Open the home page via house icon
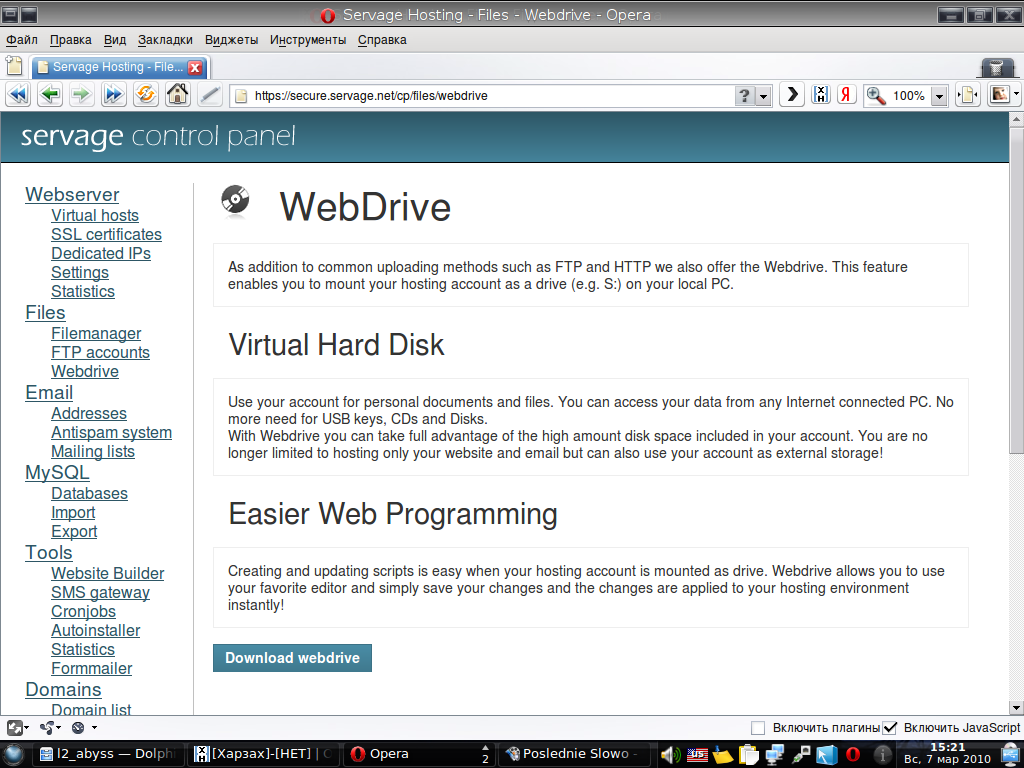 (177, 95)
